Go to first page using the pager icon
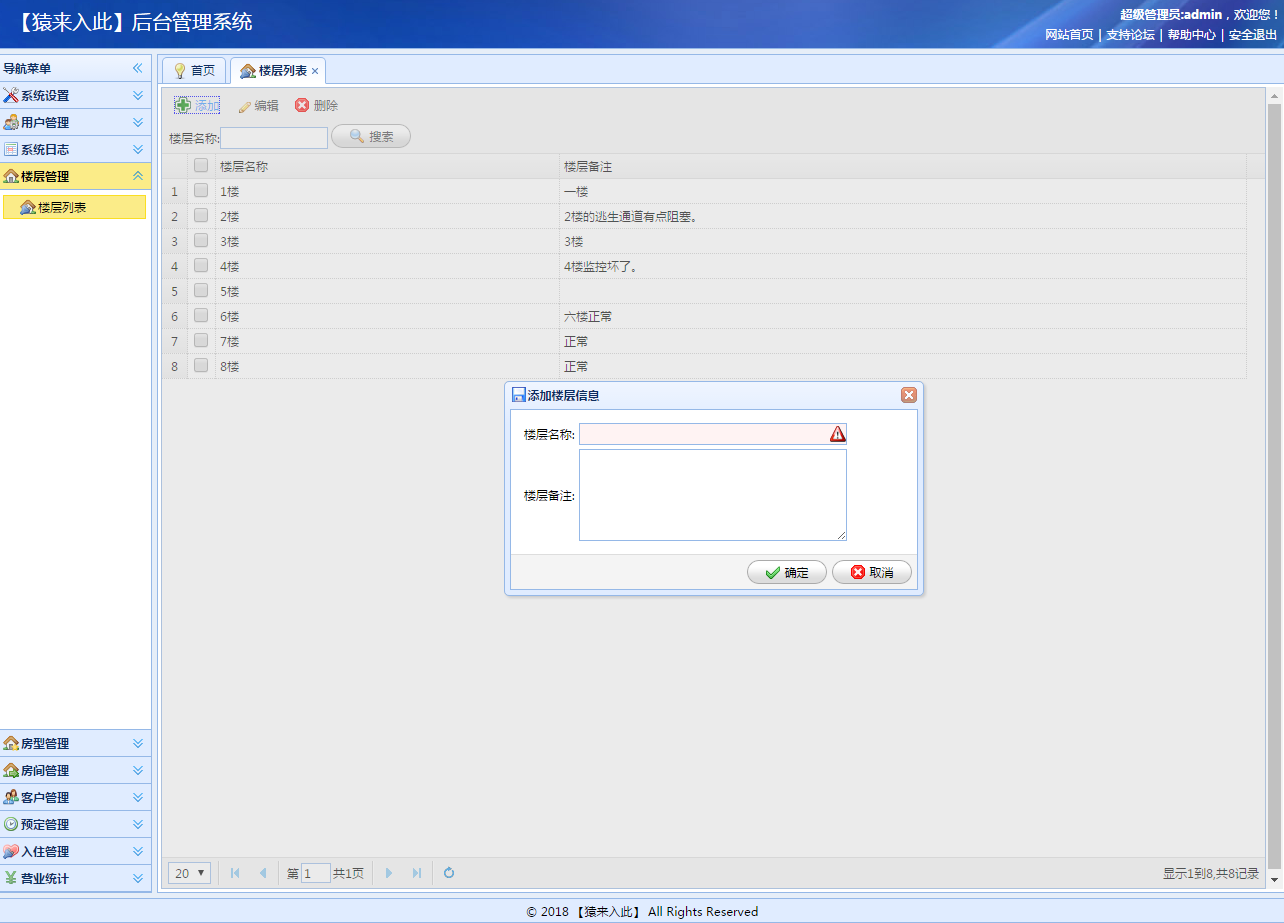1284x923 pixels. click(x=235, y=873)
